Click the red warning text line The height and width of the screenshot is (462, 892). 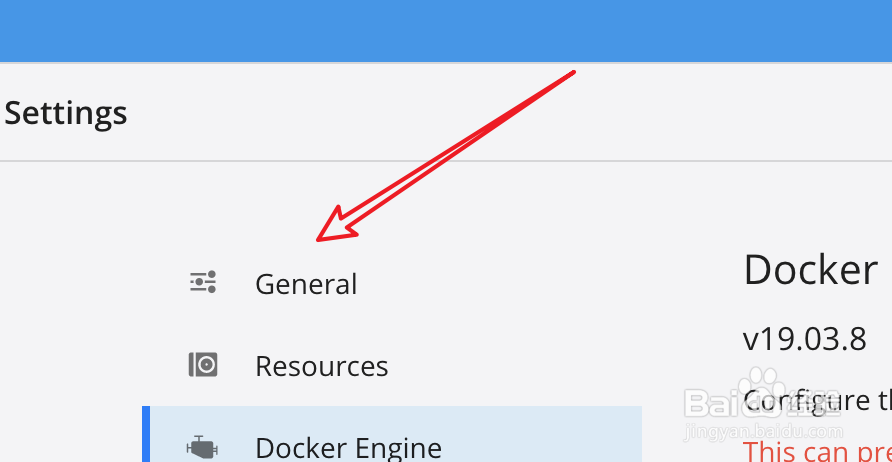pyautogui.click(x=817, y=452)
